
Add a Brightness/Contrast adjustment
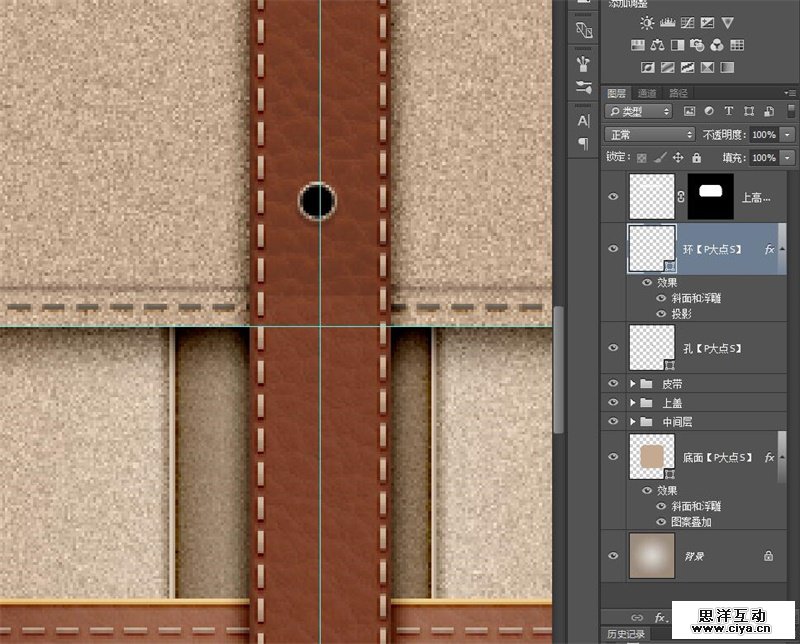648,23
